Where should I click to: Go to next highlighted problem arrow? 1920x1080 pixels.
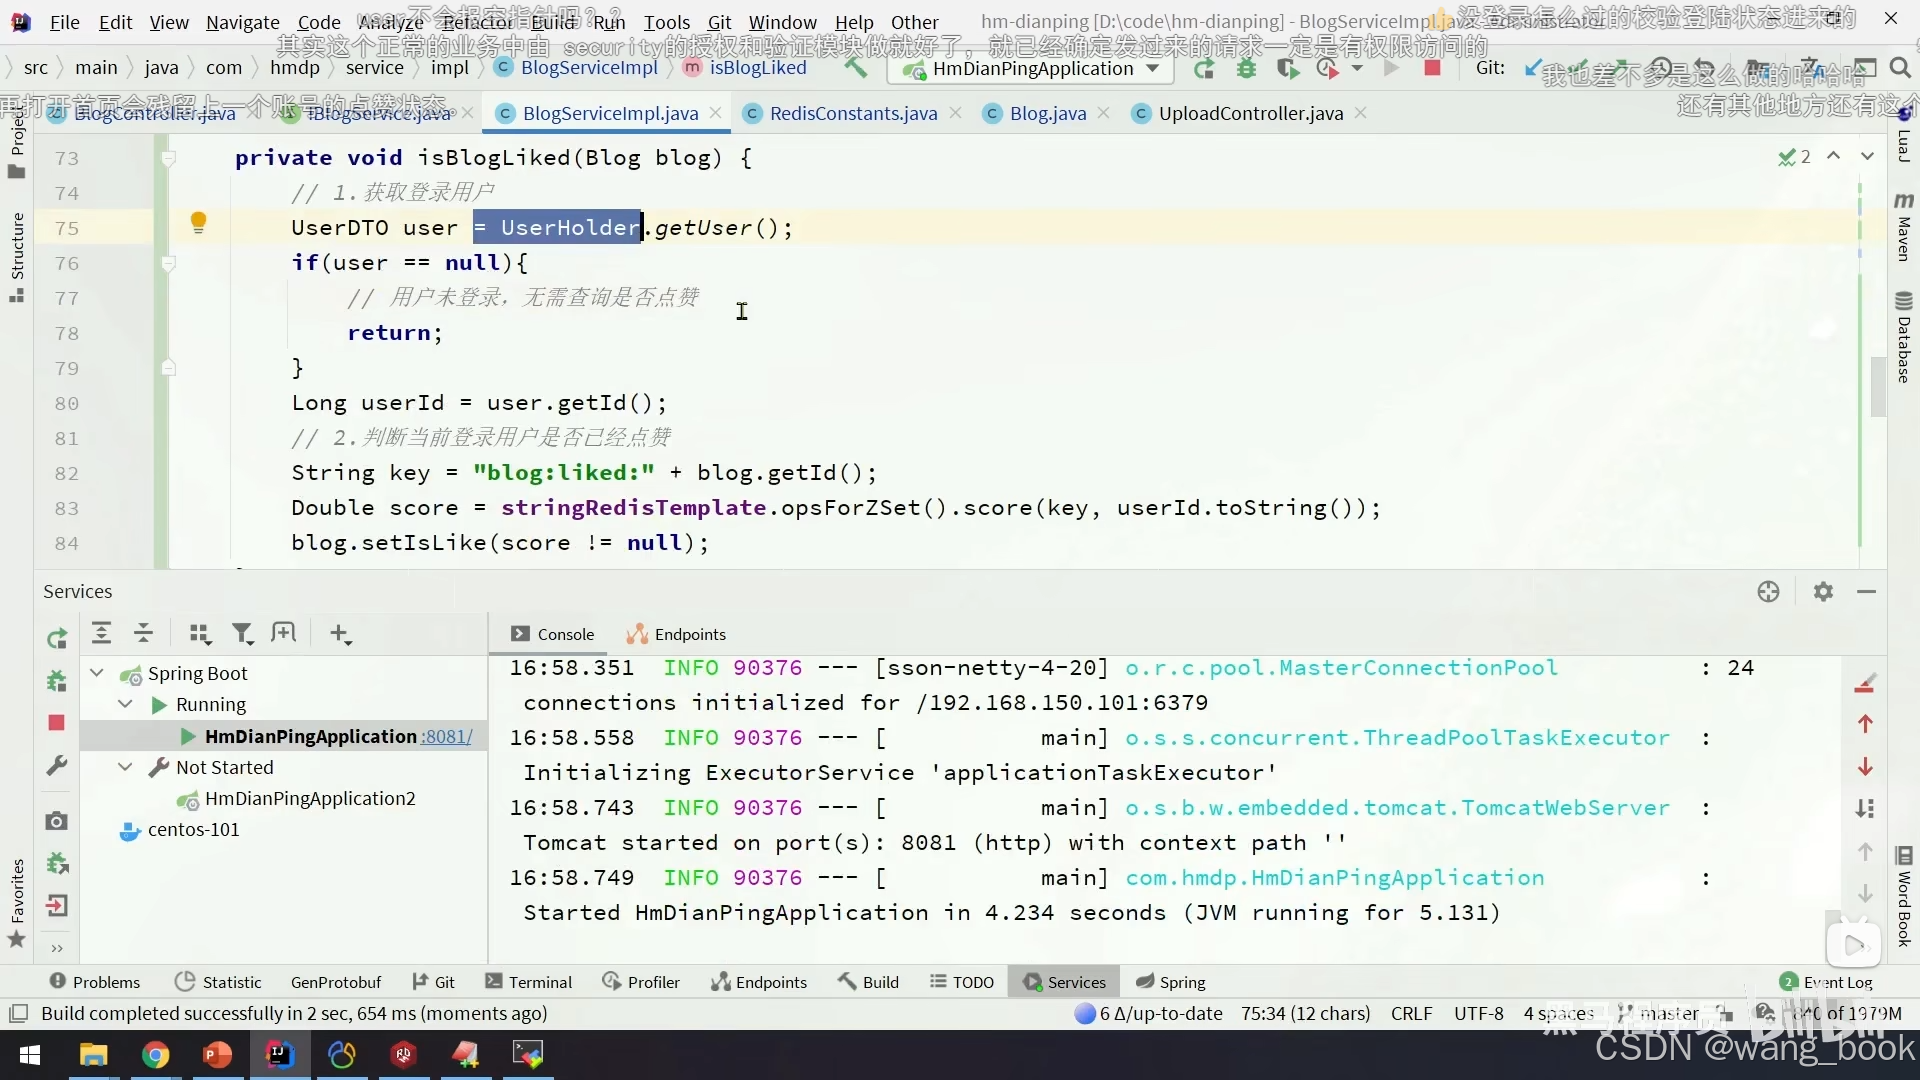(1867, 156)
